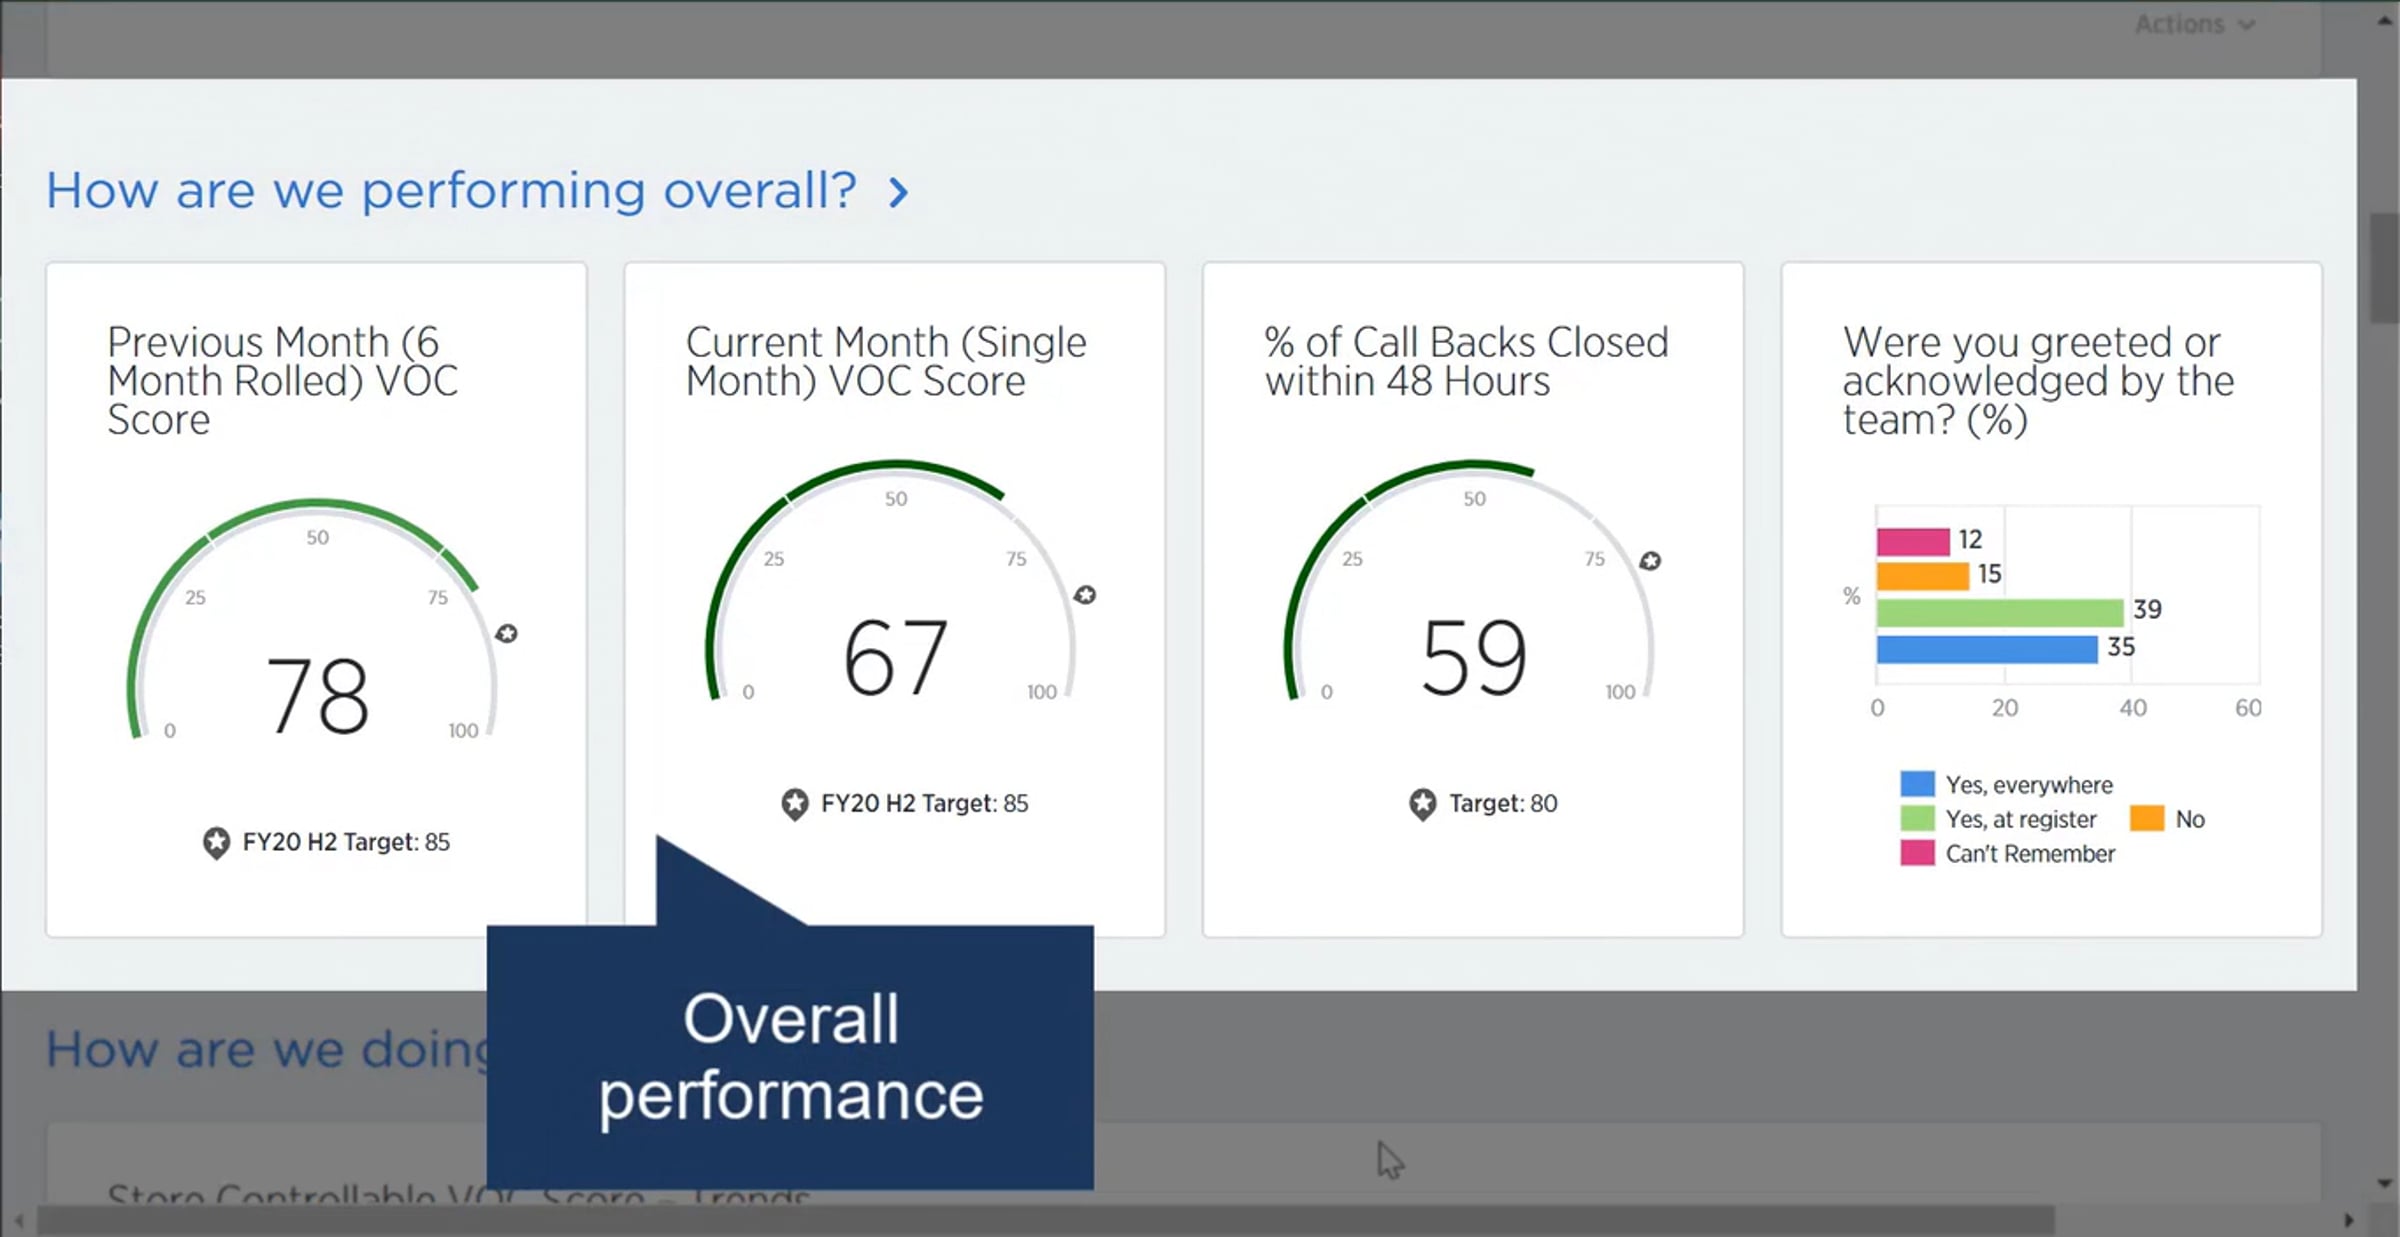Click the horizontal scrollbar left arrow
The image size is (2400, 1237).
pos(18,1221)
